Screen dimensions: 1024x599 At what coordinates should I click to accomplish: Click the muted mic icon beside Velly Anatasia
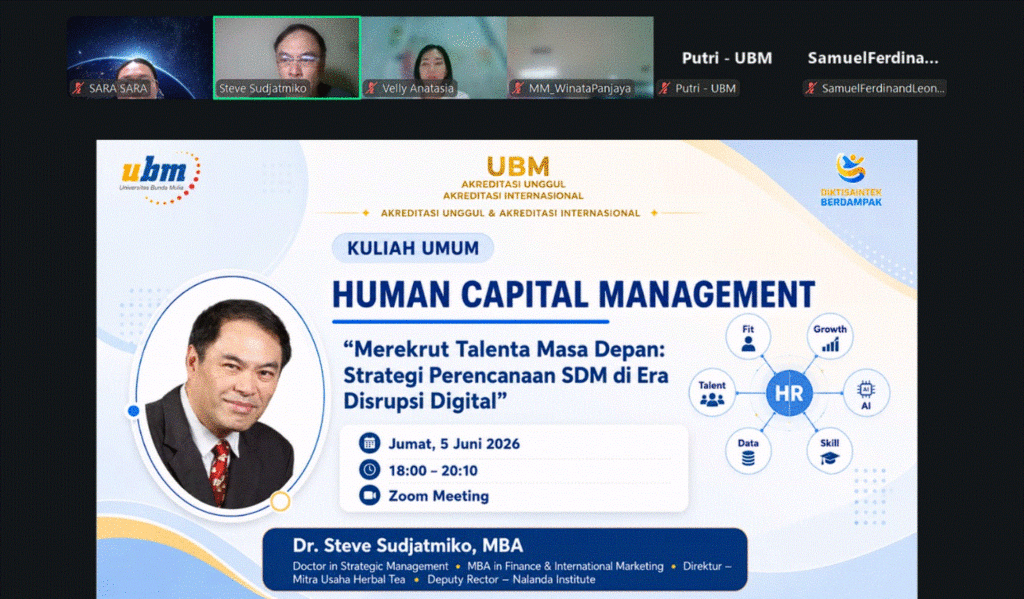point(372,88)
